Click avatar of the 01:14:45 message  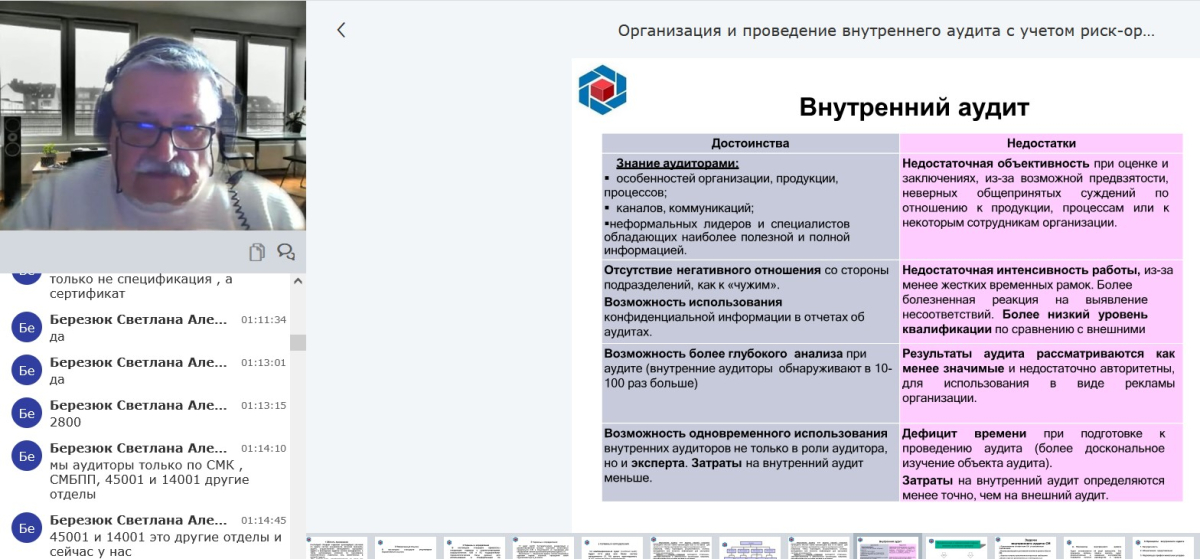tap(26, 527)
